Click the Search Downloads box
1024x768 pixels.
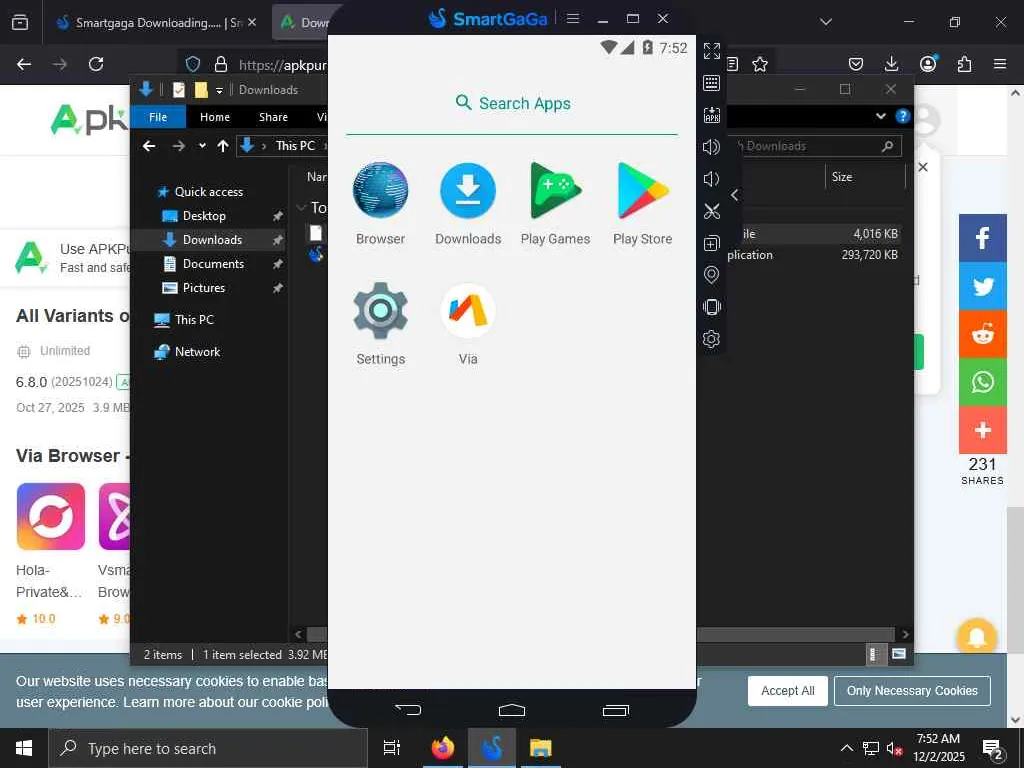(x=814, y=146)
